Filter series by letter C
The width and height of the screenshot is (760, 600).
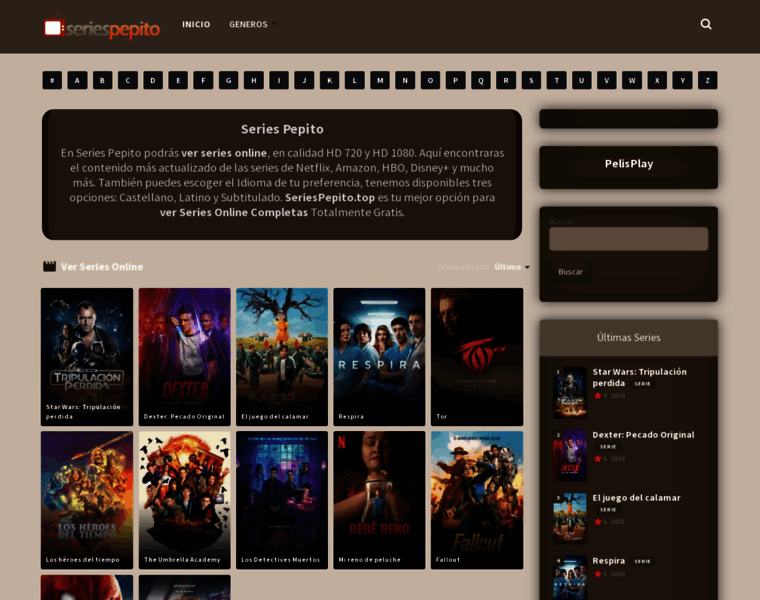(x=127, y=80)
